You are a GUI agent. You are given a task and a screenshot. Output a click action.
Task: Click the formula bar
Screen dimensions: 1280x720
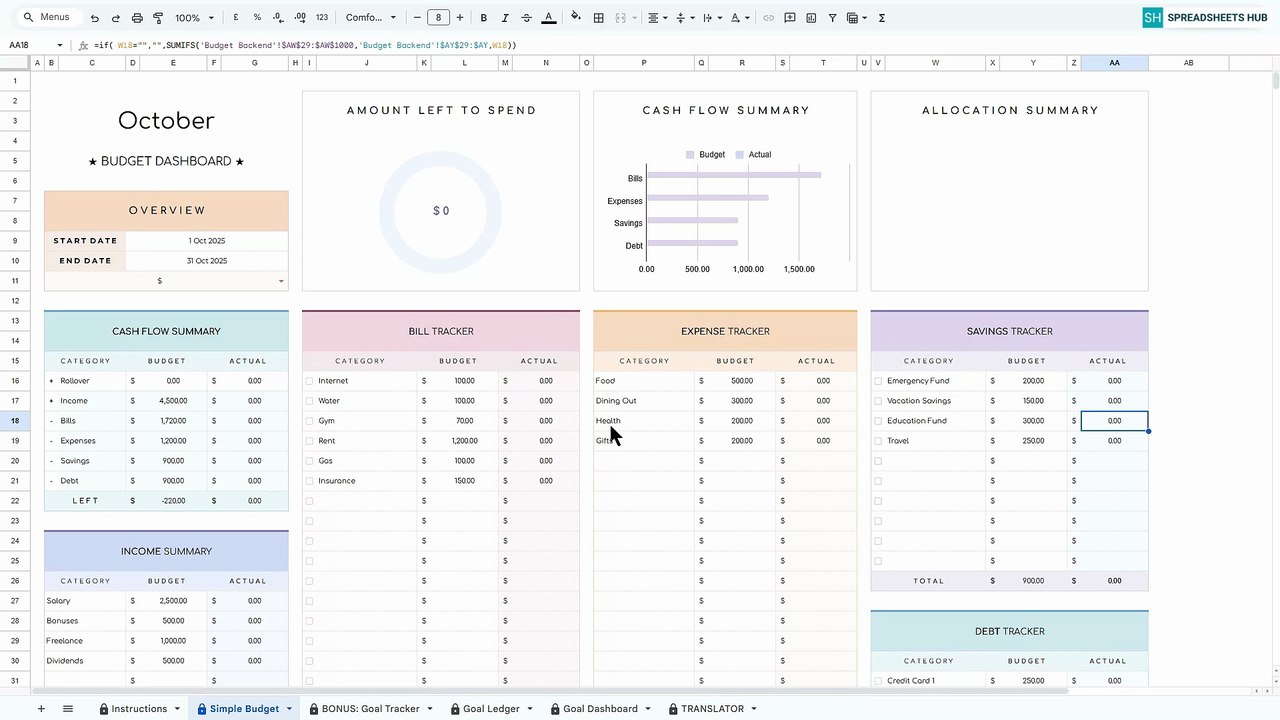pos(680,45)
